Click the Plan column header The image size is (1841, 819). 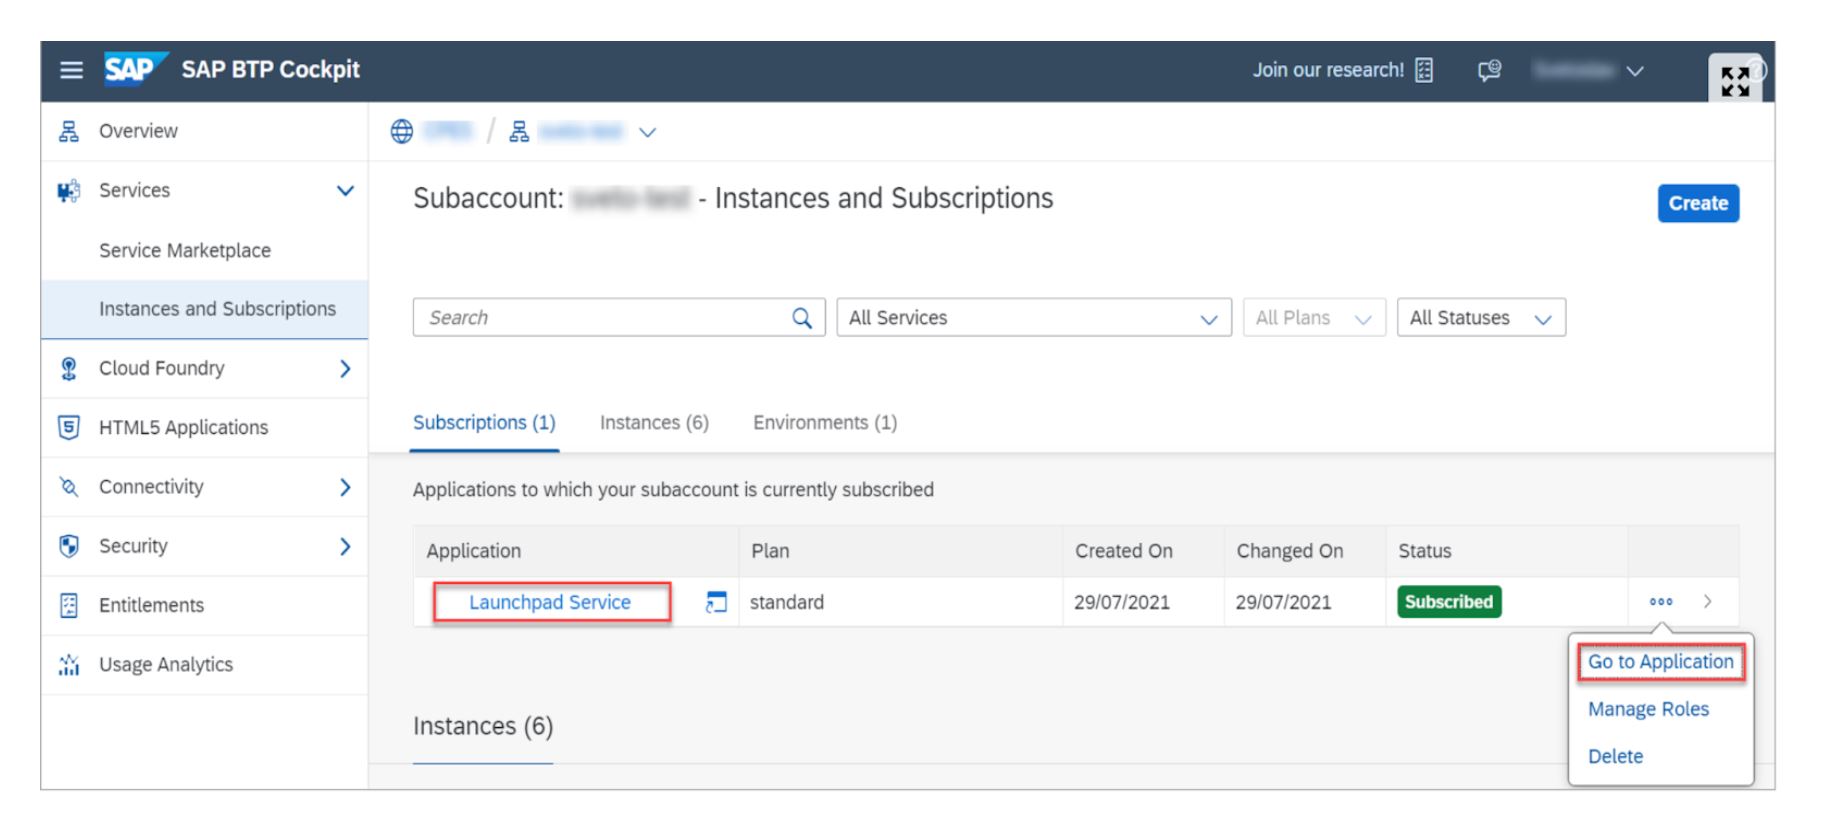[x=770, y=551]
